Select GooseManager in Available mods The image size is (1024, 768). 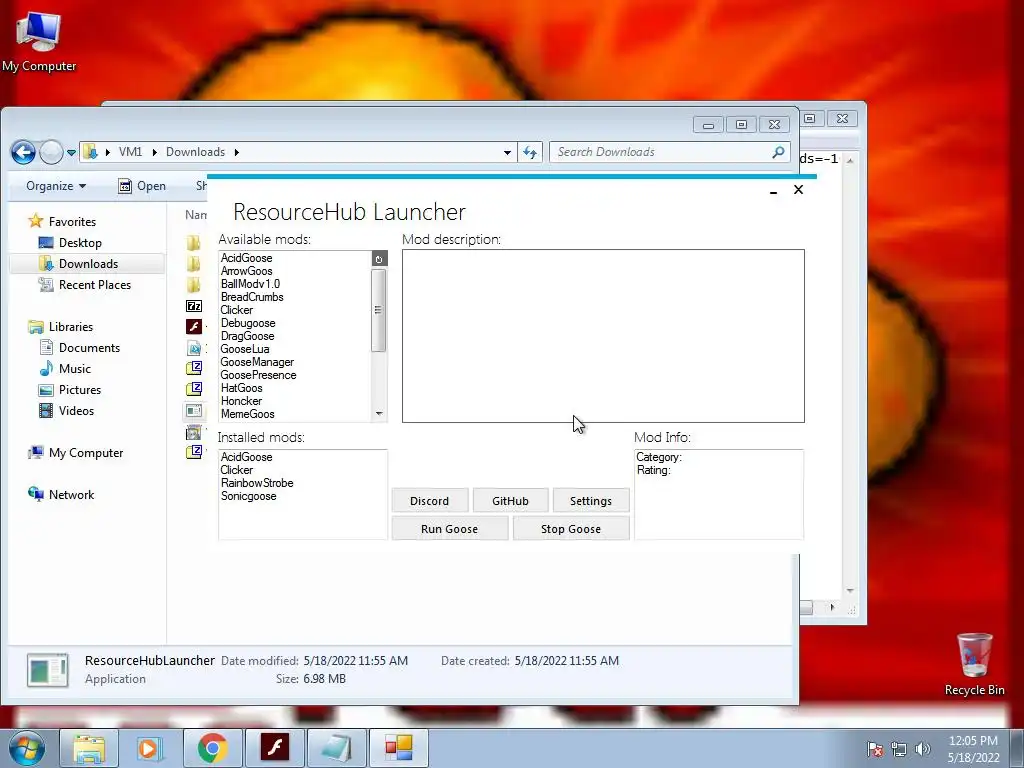point(257,362)
